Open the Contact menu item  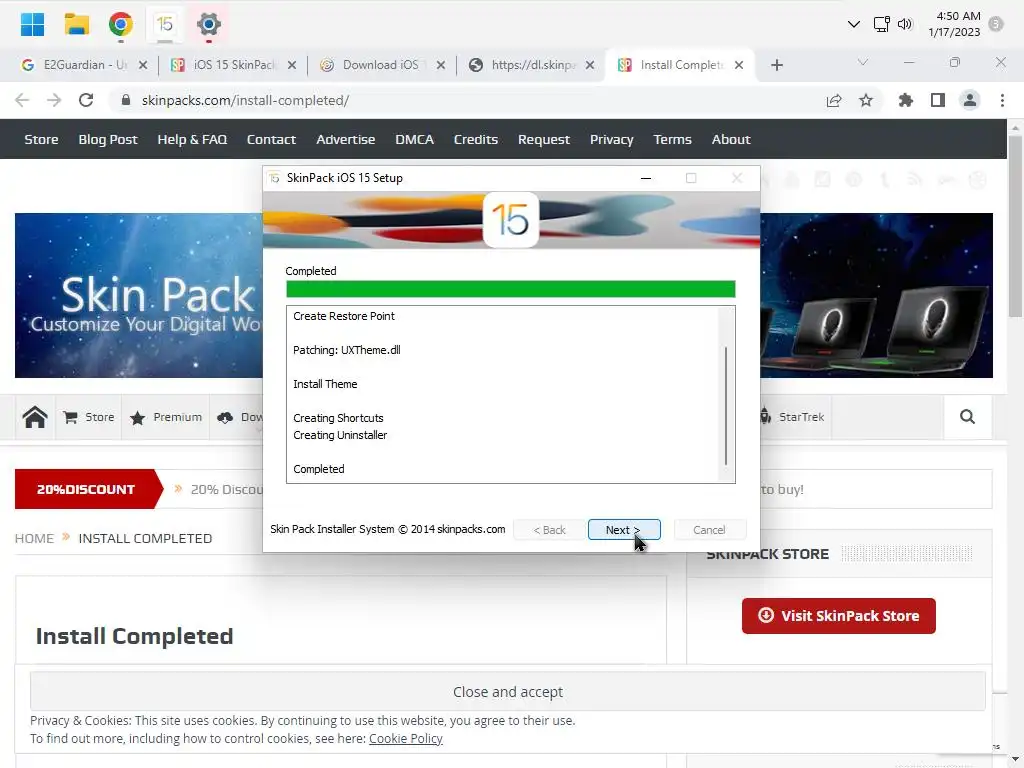click(x=271, y=140)
